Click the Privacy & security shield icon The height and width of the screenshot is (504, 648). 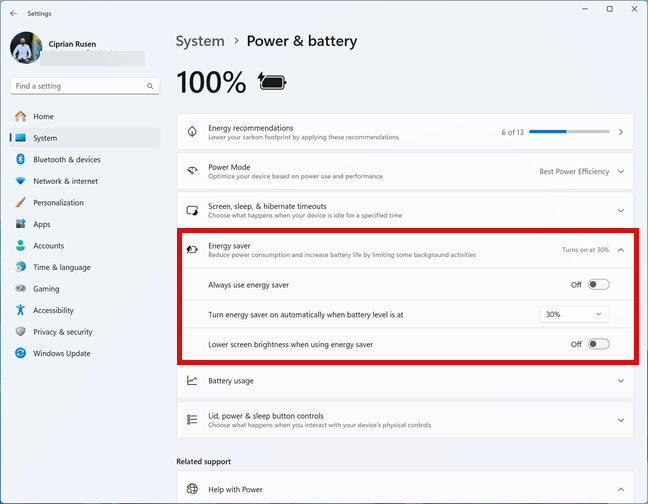point(20,331)
